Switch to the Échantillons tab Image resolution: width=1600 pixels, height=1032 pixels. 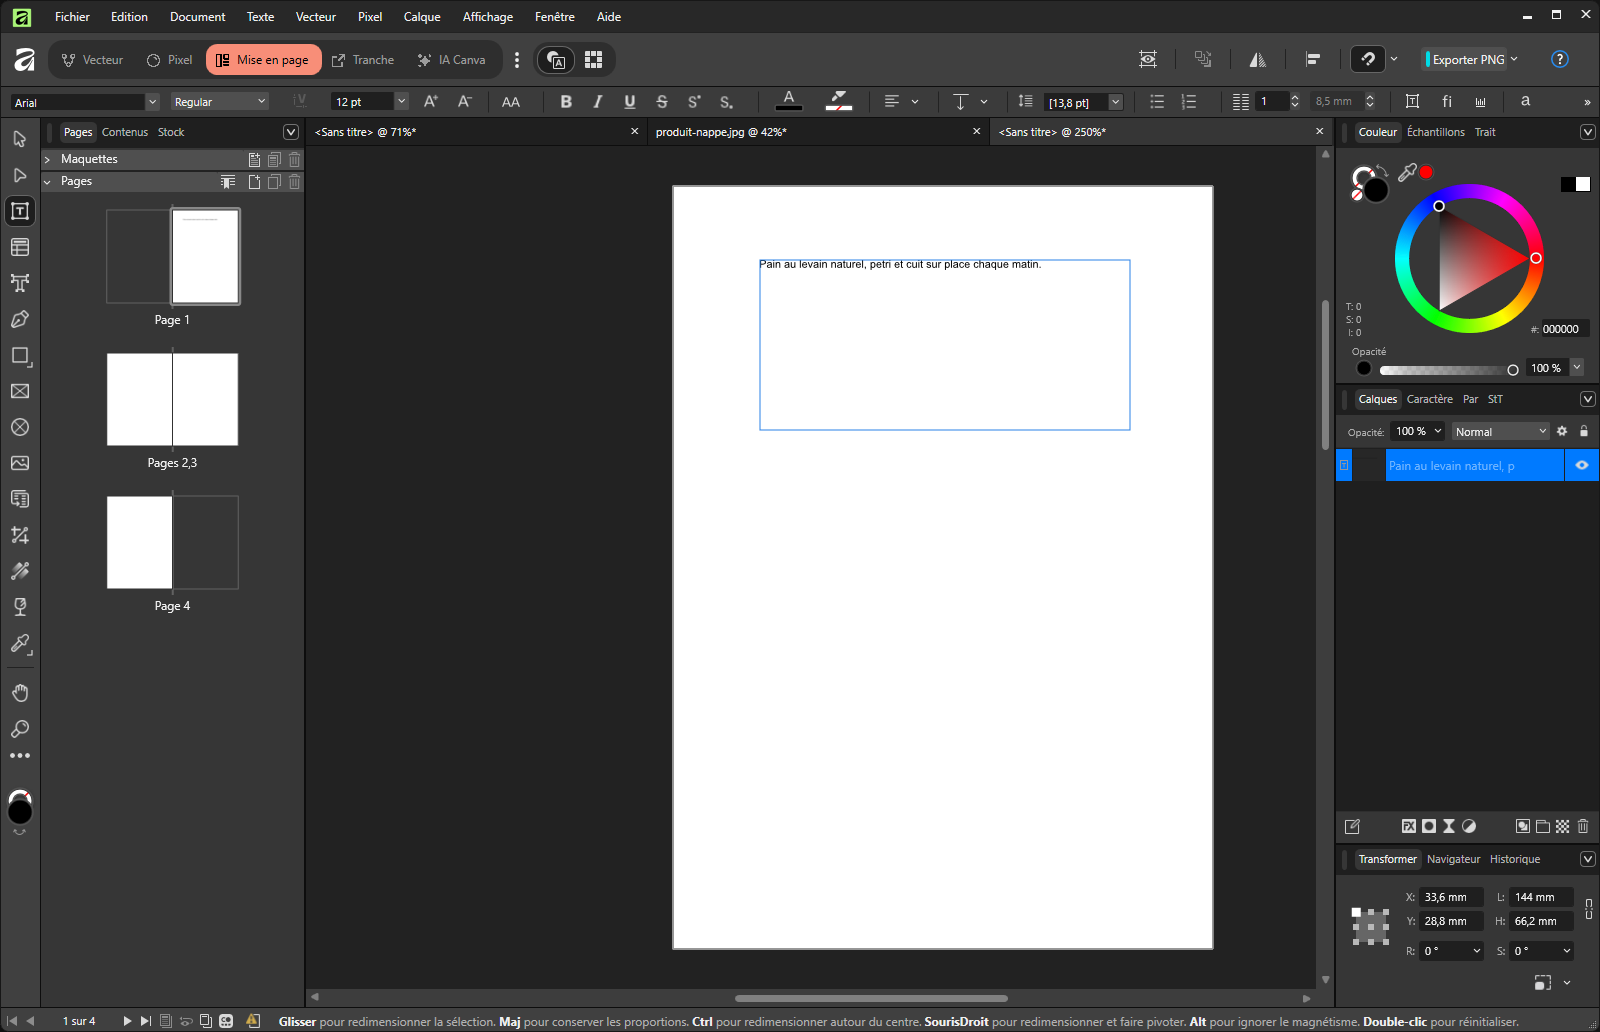coord(1435,132)
